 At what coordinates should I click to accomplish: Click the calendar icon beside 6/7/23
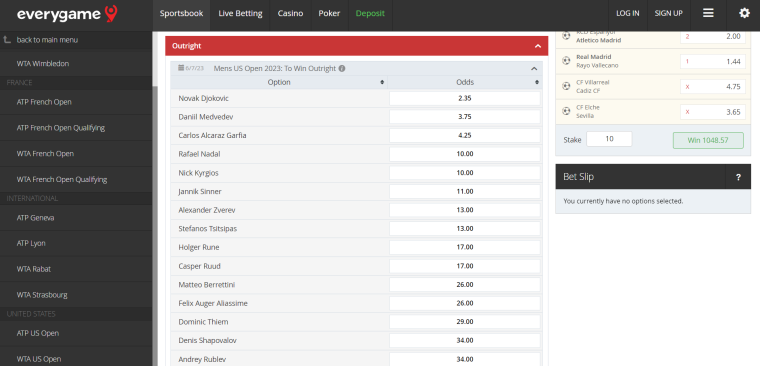[x=181, y=68]
